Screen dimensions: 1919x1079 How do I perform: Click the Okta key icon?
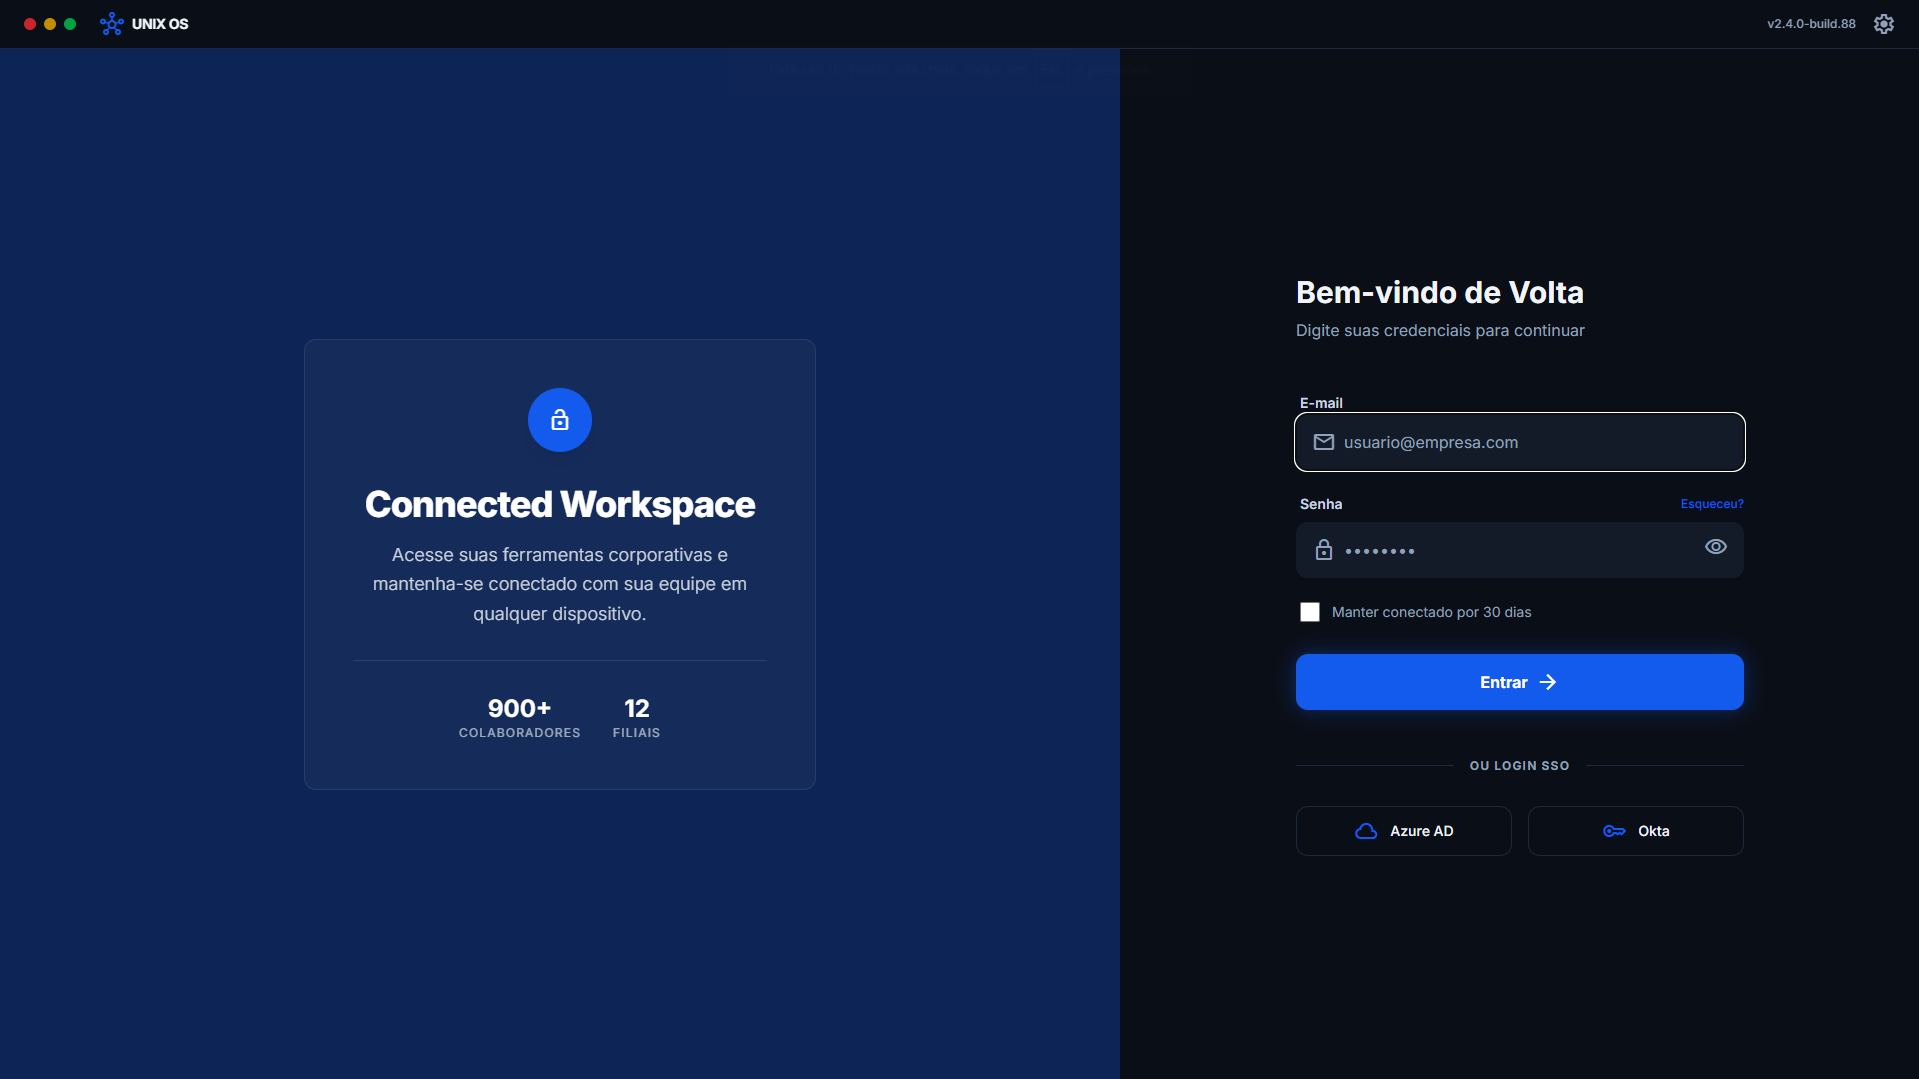[1614, 831]
